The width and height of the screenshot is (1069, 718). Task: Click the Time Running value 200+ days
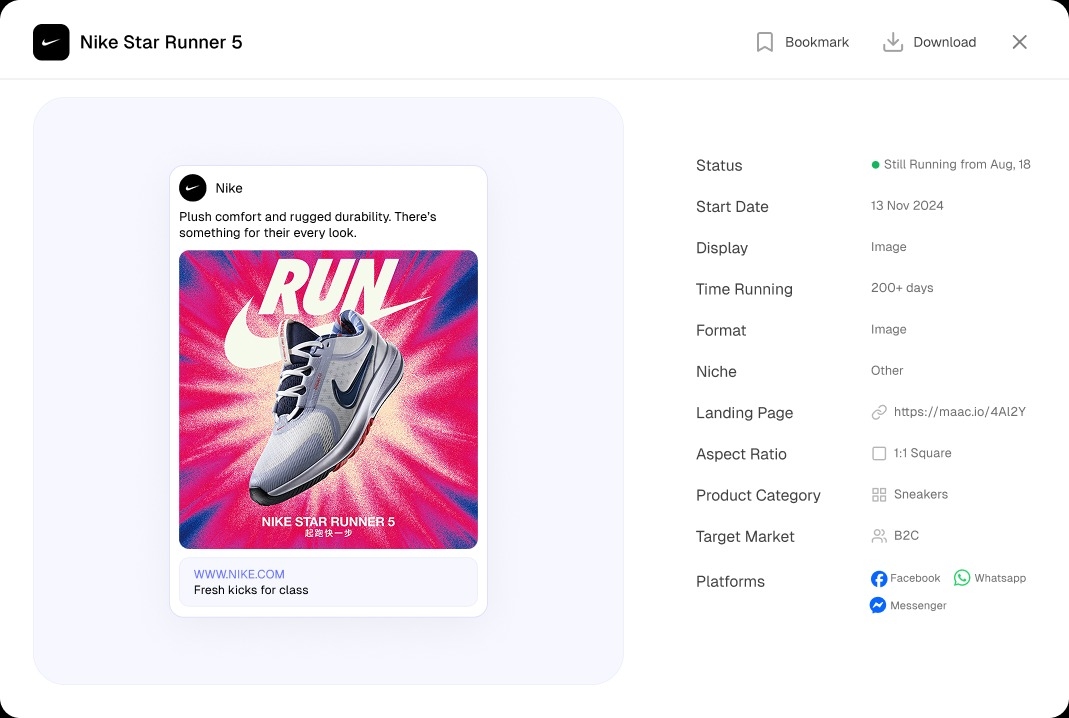pos(902,288)
